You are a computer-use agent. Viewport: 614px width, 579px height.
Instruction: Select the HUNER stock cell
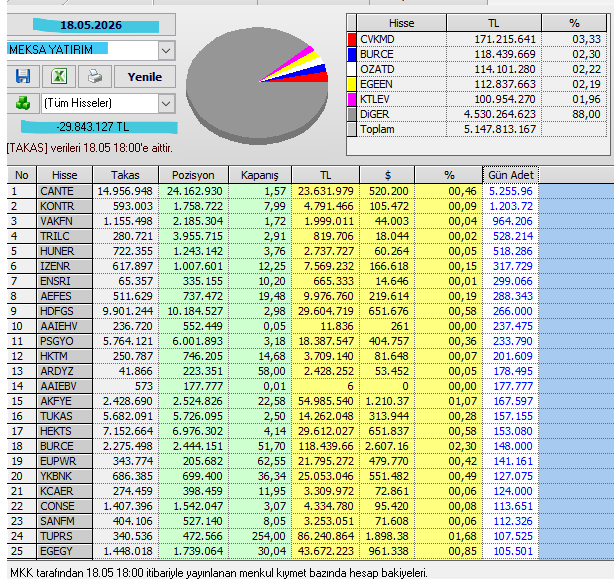(x=65, y=251)
